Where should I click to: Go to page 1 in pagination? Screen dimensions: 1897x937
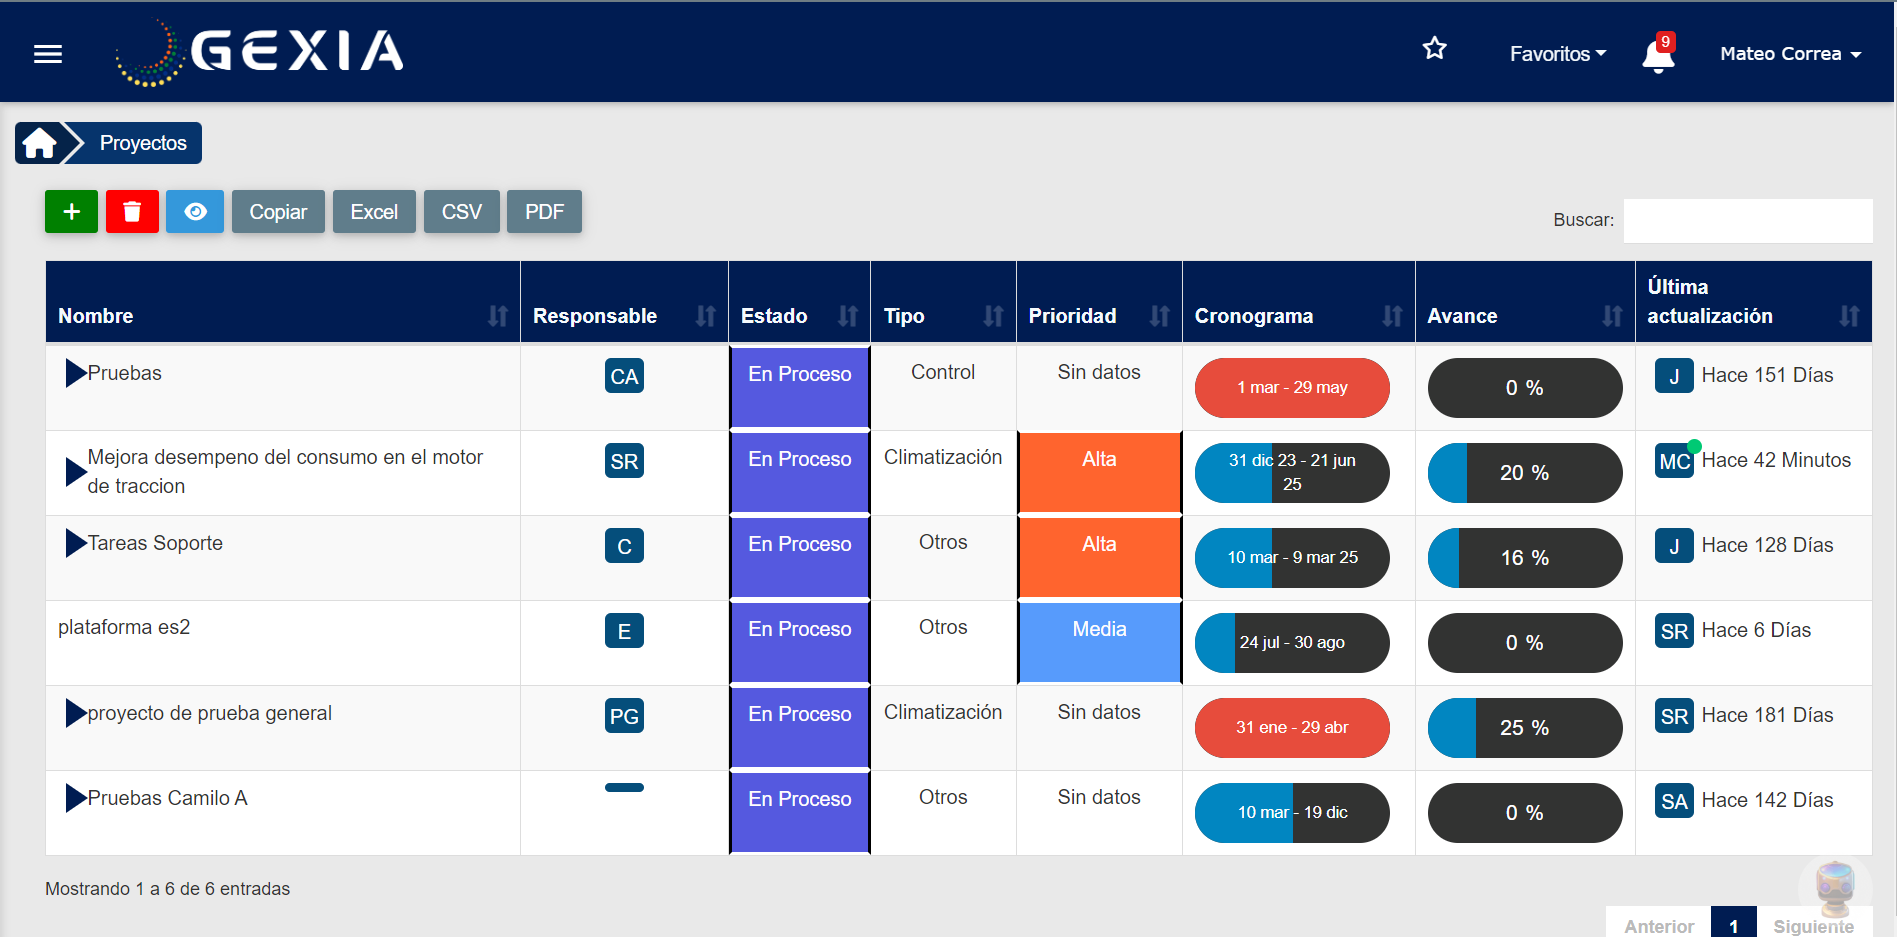click(1733, 925)
